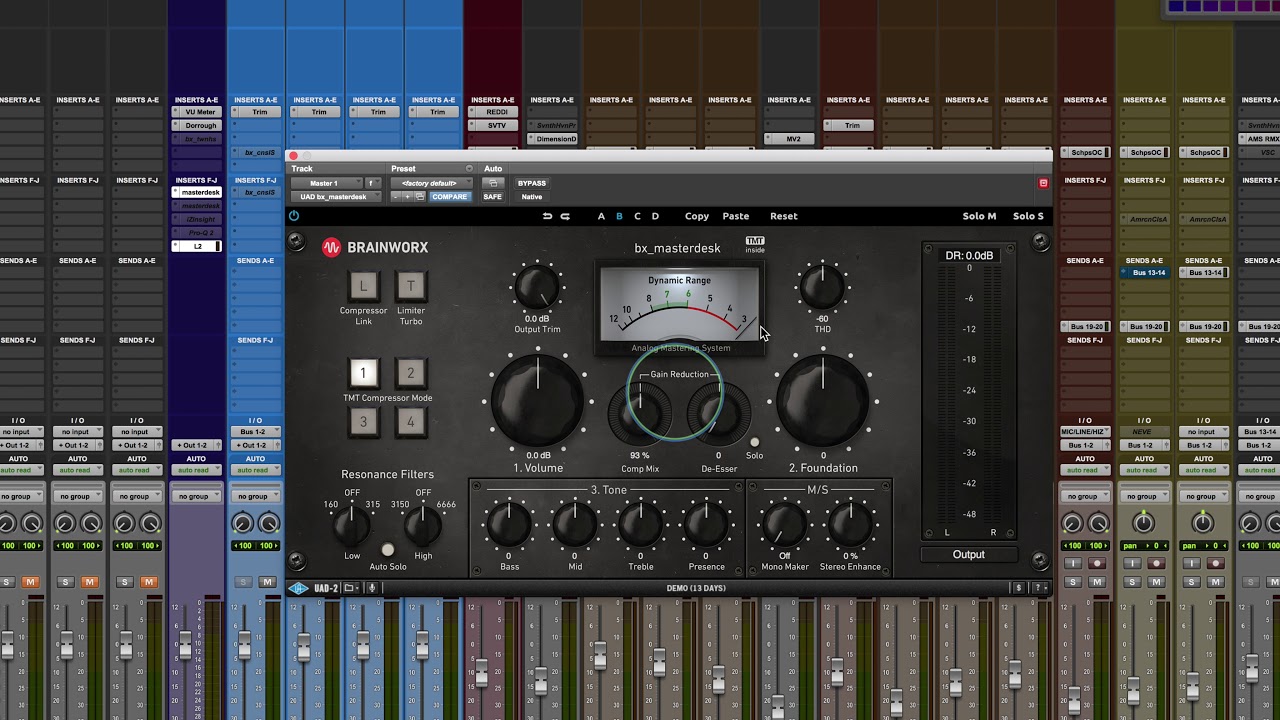
Task: Open the factory default preset dropdown
Action: point(430,183)
